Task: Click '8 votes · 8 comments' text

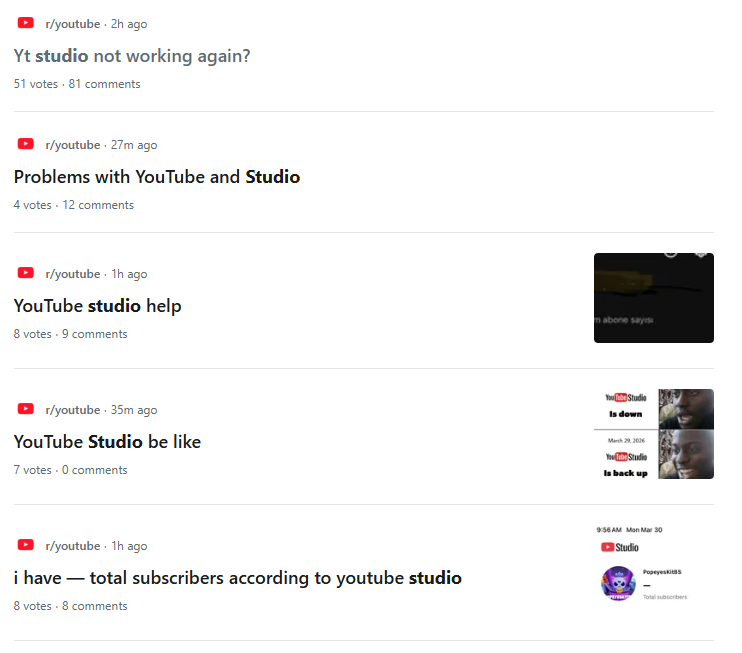Action: pos(71,606)
